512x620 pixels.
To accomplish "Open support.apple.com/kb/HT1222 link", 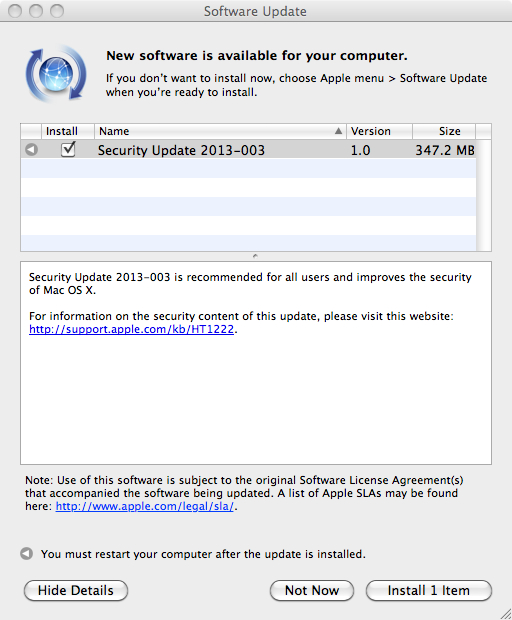I will [x=131, y=329].
